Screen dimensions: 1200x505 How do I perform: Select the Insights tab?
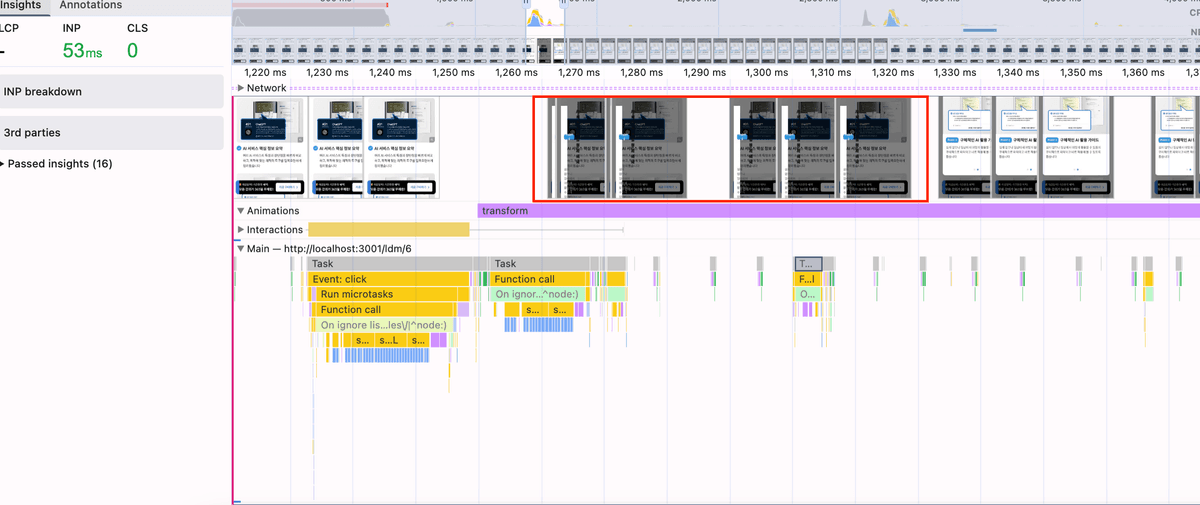click(21, 5)
